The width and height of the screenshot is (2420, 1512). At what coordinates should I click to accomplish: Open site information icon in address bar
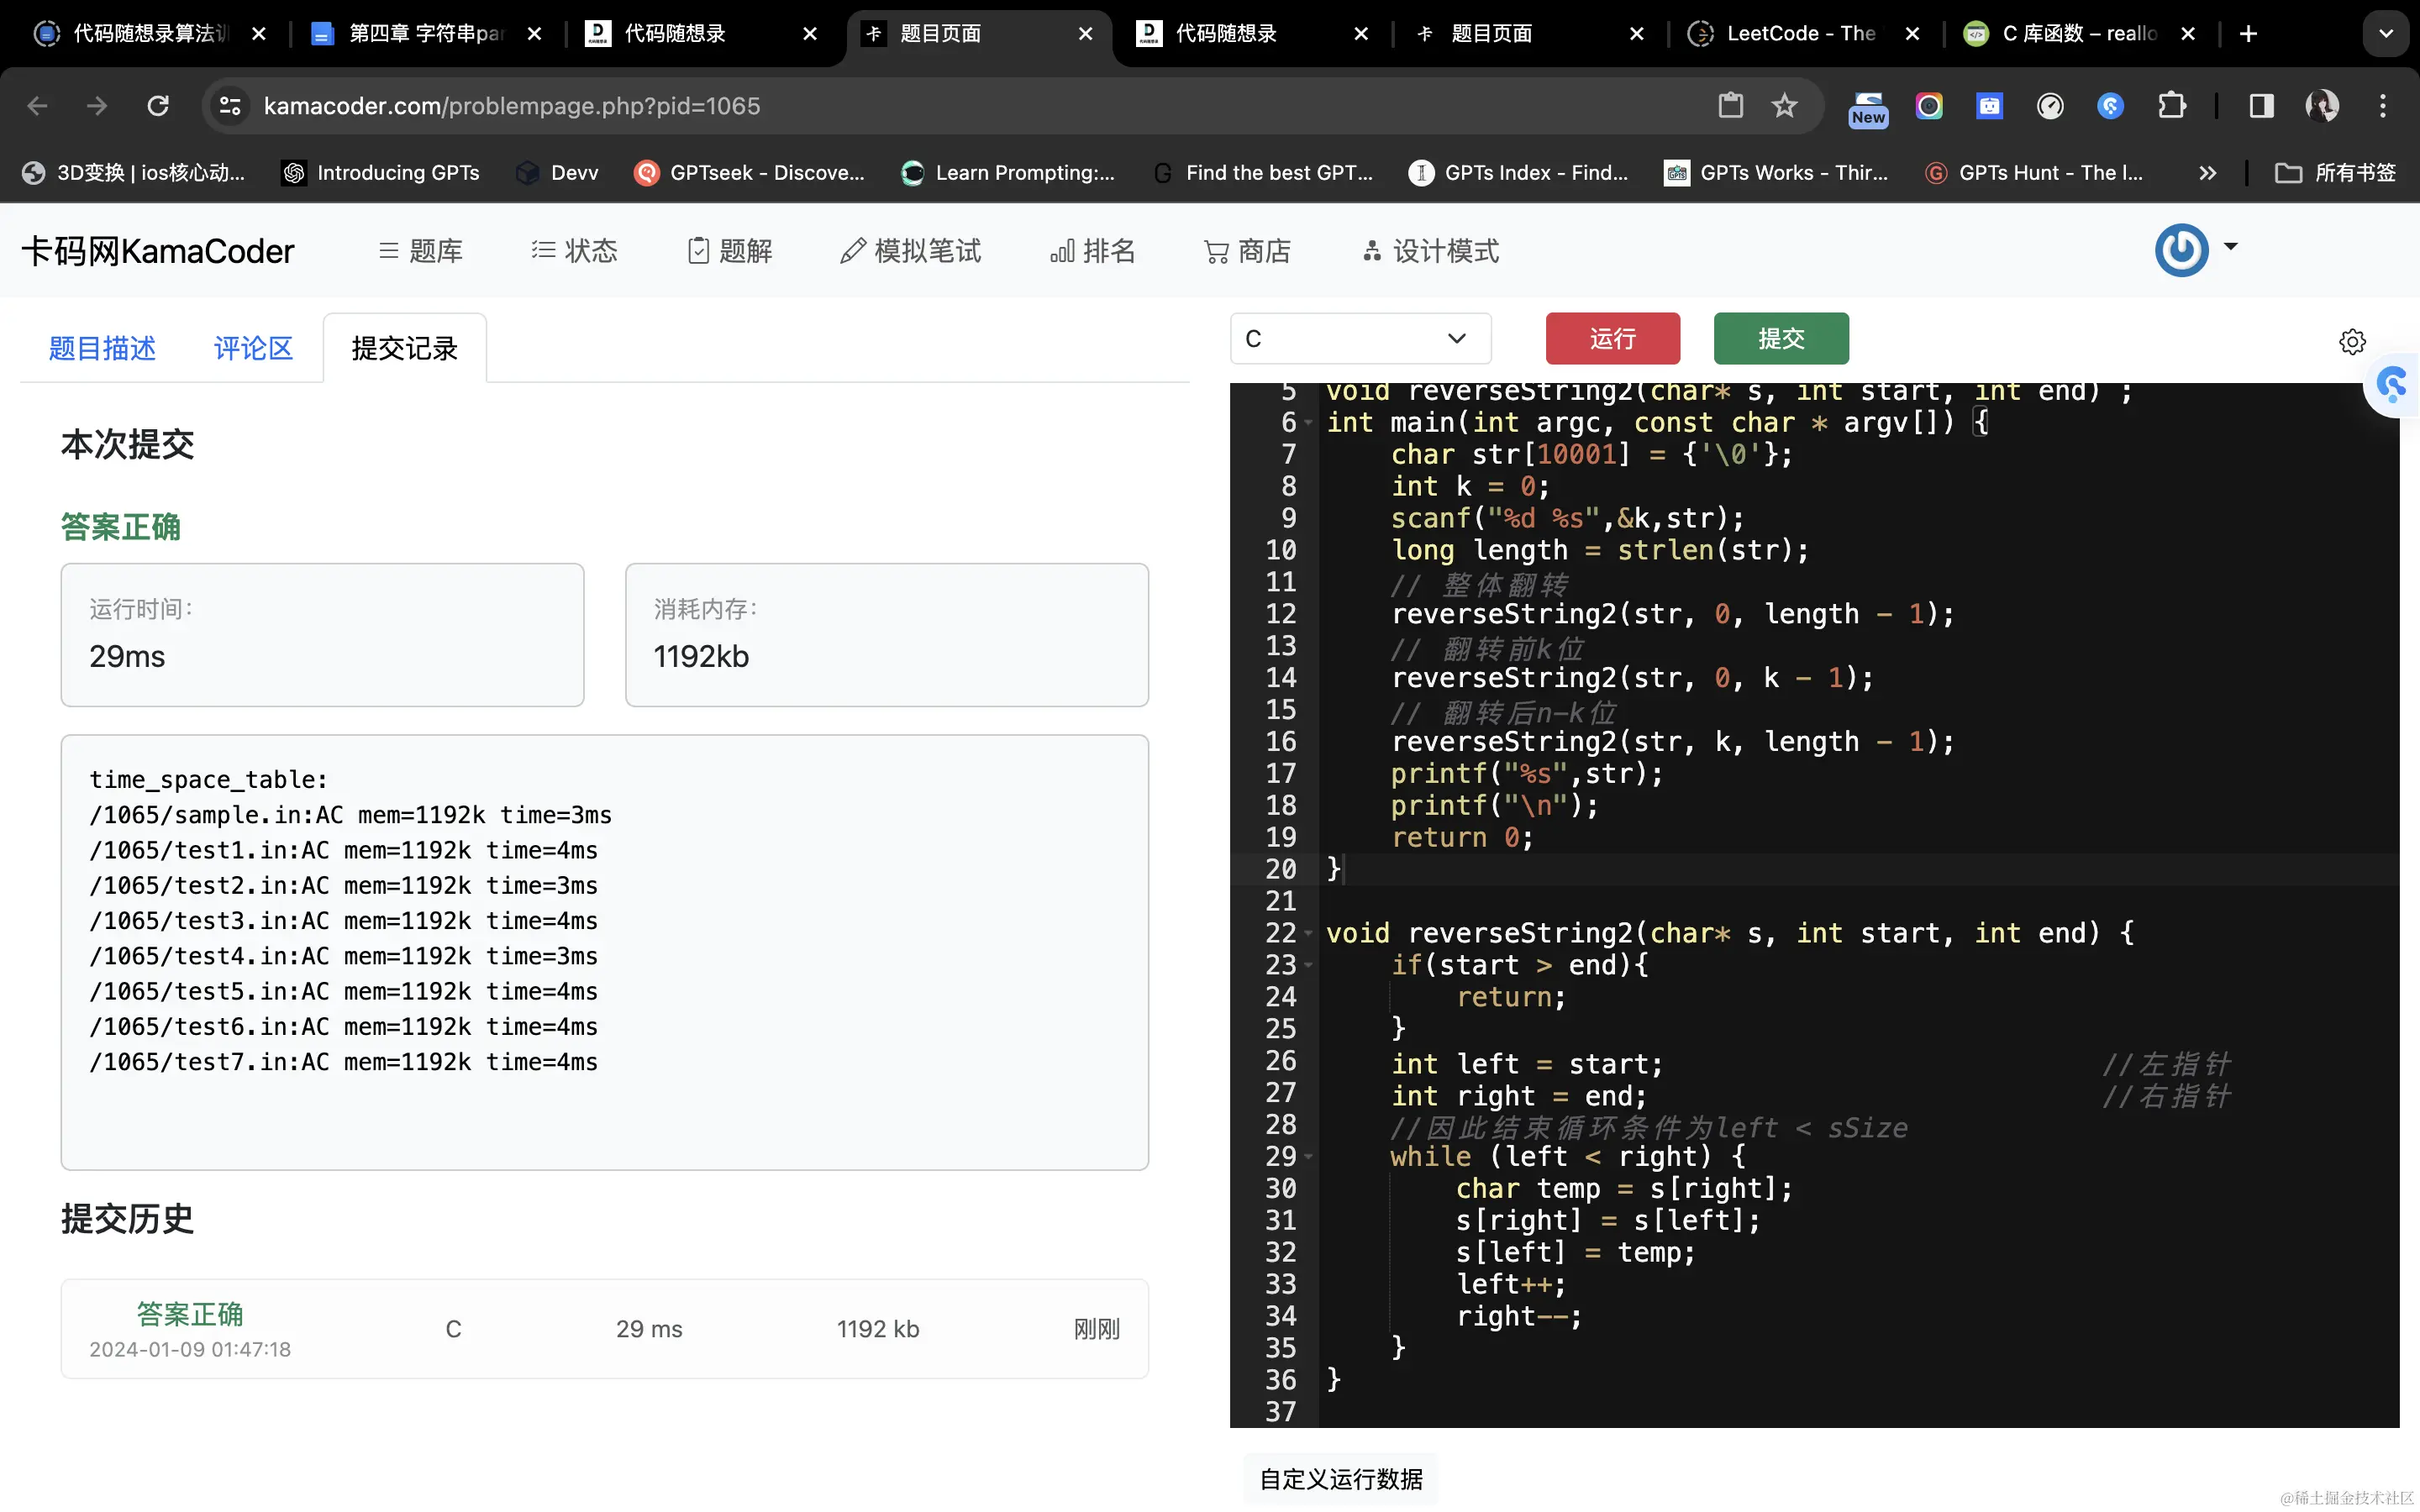[230, 106]
